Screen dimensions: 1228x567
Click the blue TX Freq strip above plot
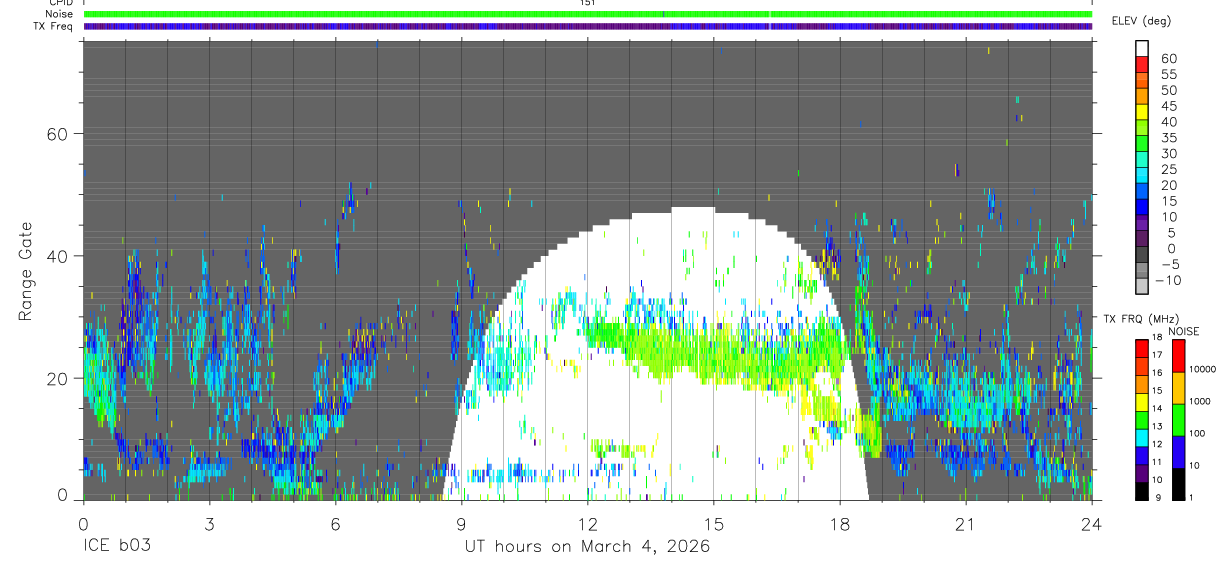click(588, 26)
